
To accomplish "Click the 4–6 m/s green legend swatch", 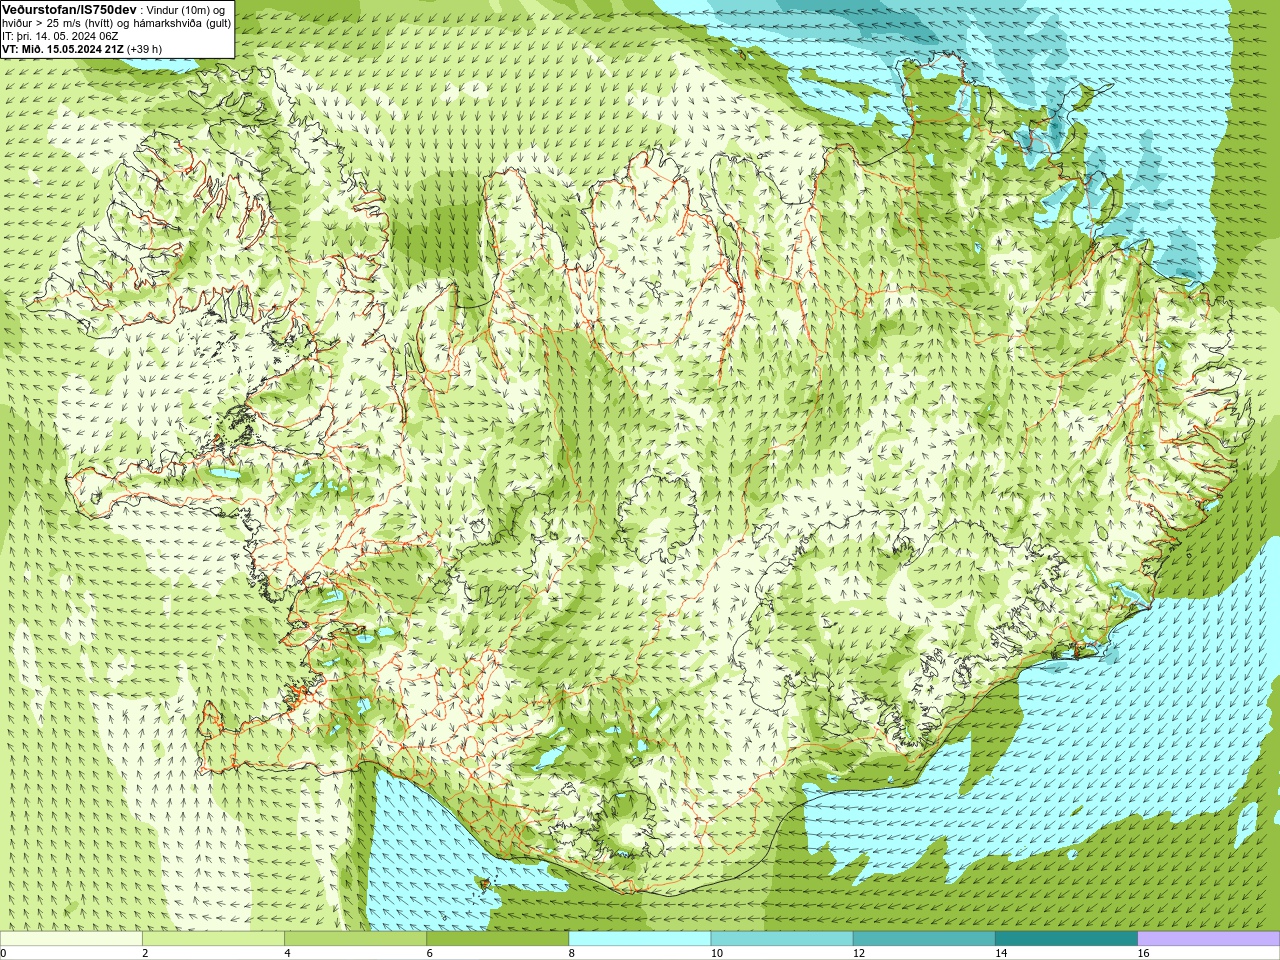I will tap(355, 939).
